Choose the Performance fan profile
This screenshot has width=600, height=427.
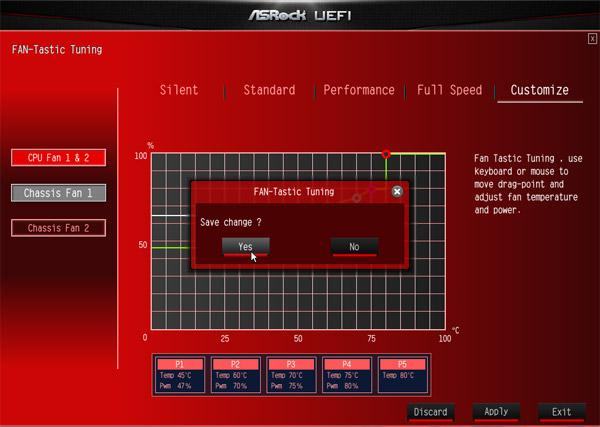tap(359, 90)
